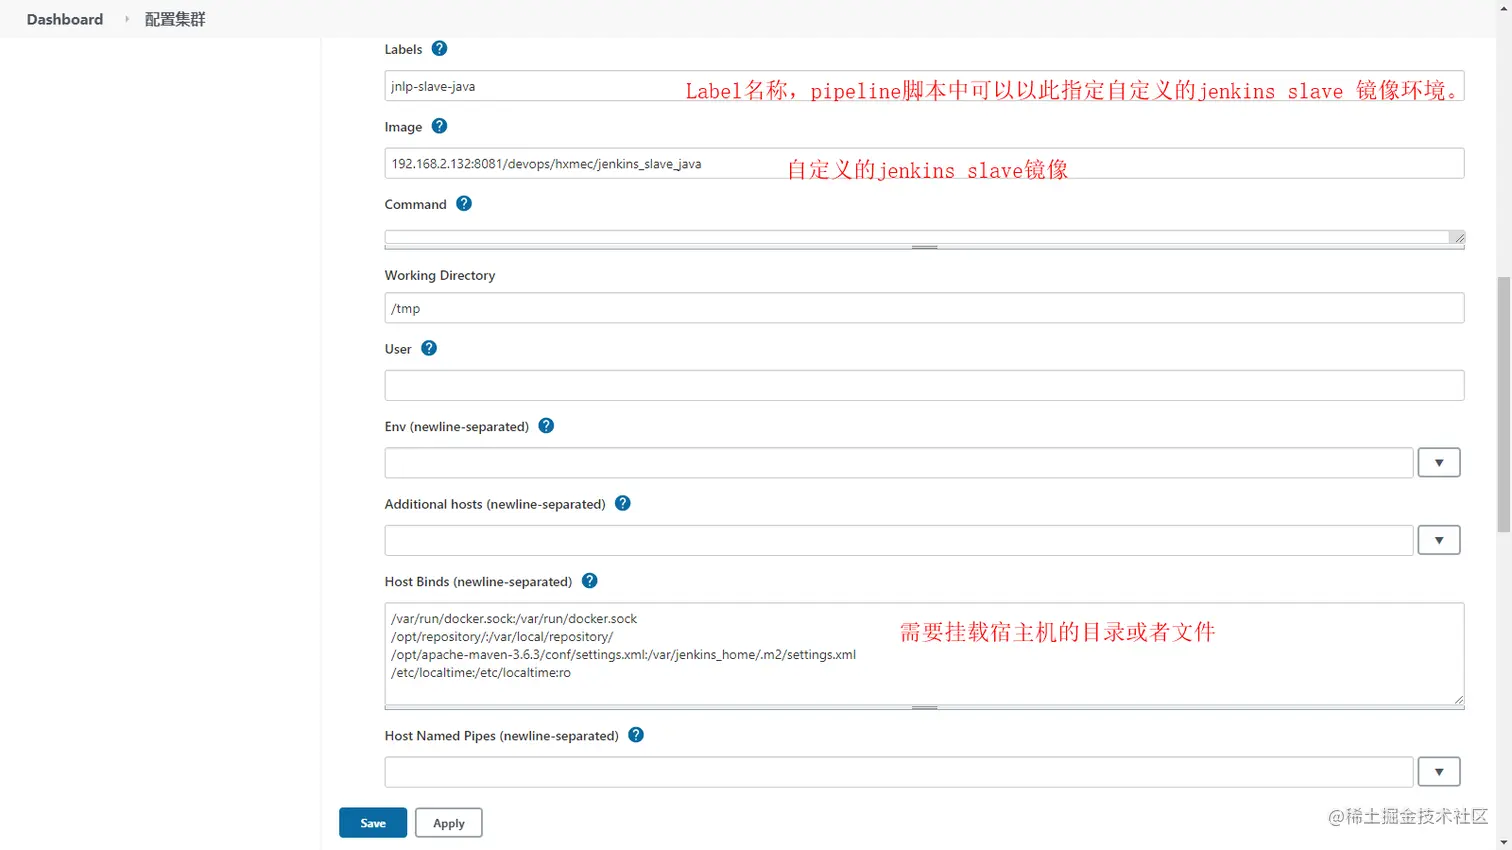Screen dimensions: 1512x850
Task: Click the Host Named Pipes input field
Action: [899, 772]
